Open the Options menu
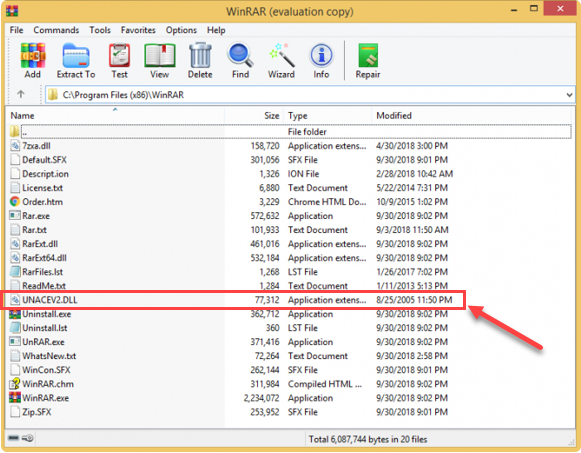The width and height of the screenshot is (581, 453). click(181, 30)
